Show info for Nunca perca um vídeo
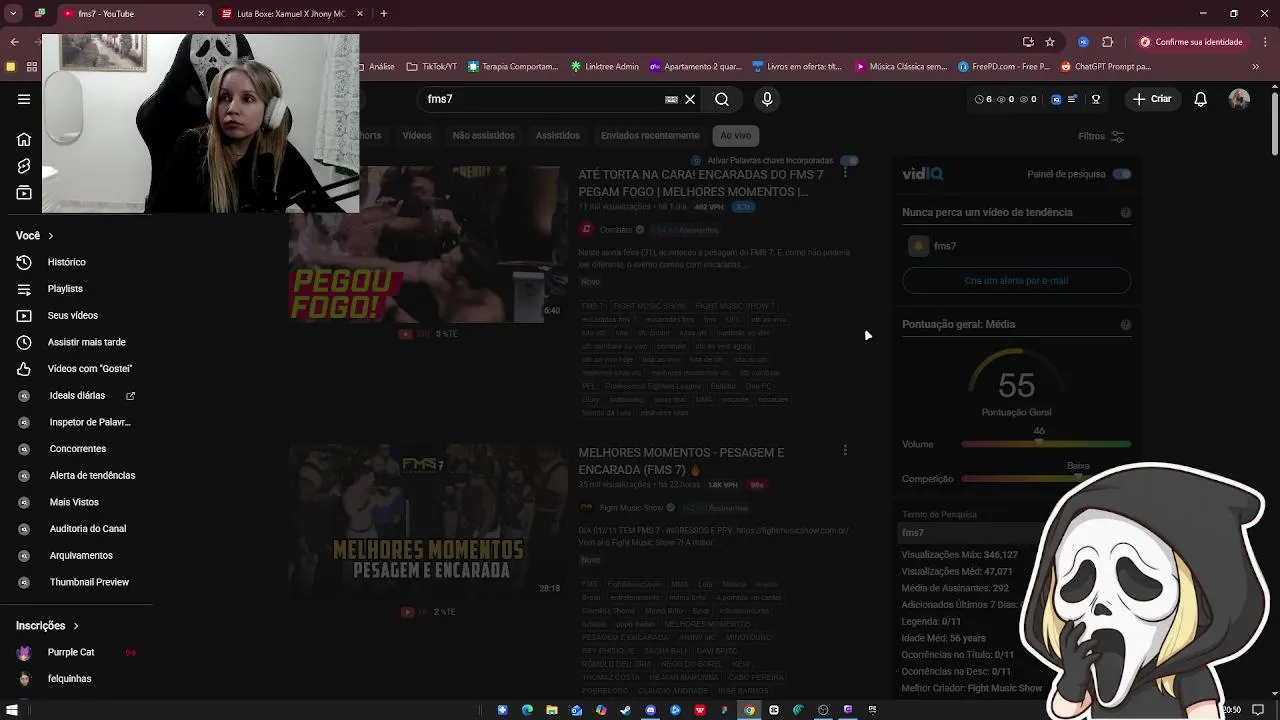 [x=1126, y=212]
